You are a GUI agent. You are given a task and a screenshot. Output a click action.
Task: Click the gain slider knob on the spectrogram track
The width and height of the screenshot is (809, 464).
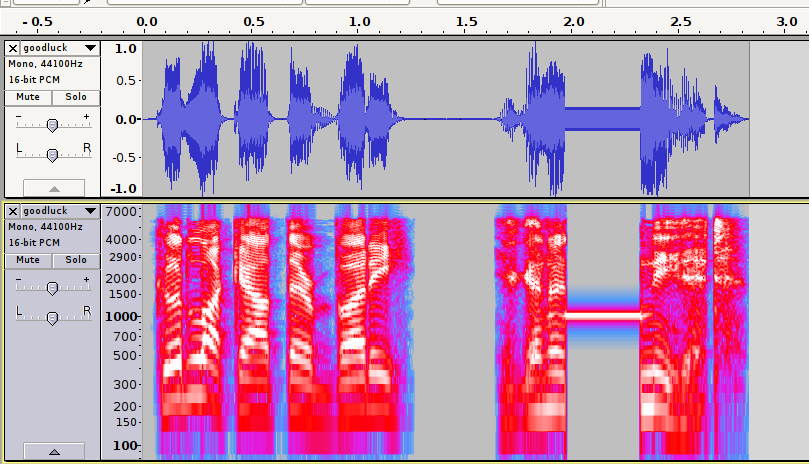point(52,288)
